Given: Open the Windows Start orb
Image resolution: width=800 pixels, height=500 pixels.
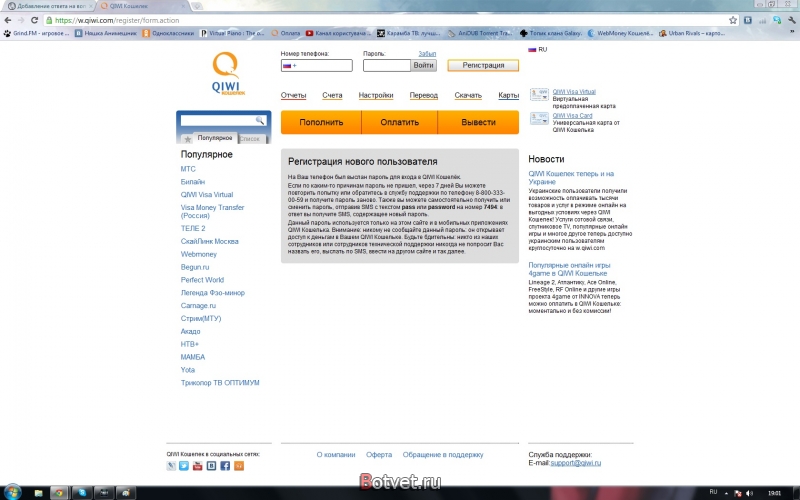Looking at the screenshot, I should (12, 492).
